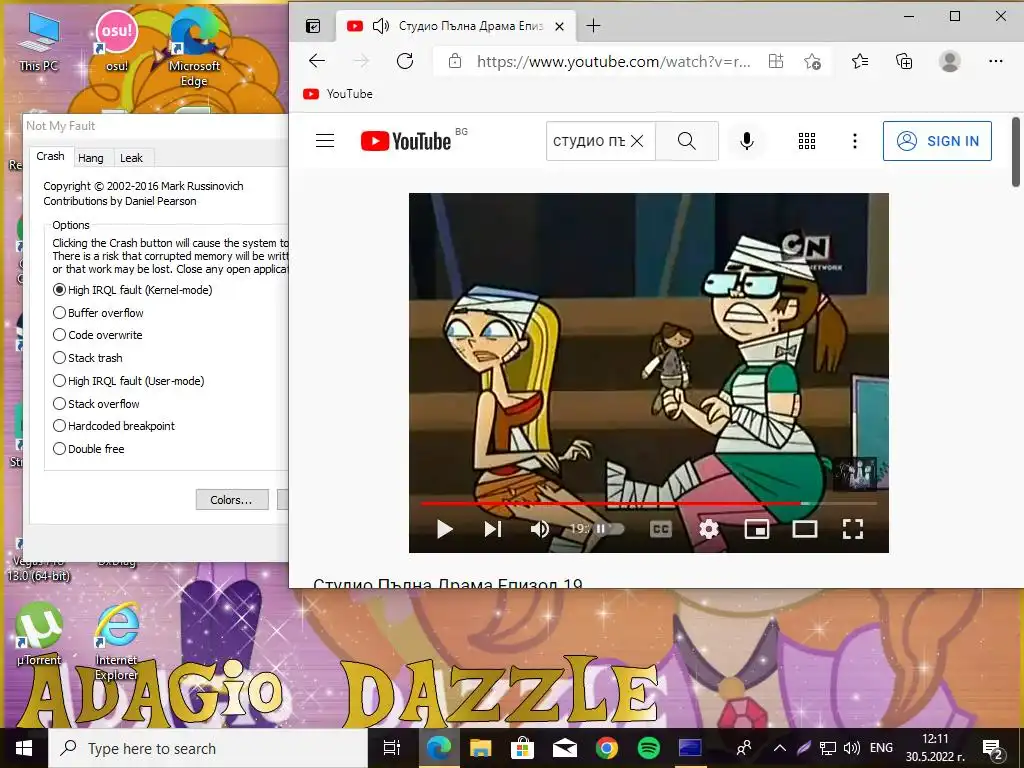Switch to the Leak tab
This screenshot has width=1024, height=768.
(x=131, y=158)
